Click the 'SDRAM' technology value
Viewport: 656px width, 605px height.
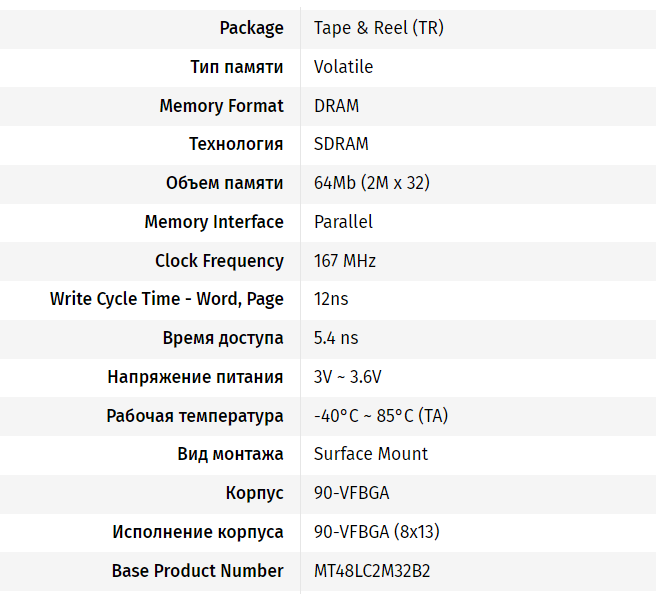coord(341,144)
